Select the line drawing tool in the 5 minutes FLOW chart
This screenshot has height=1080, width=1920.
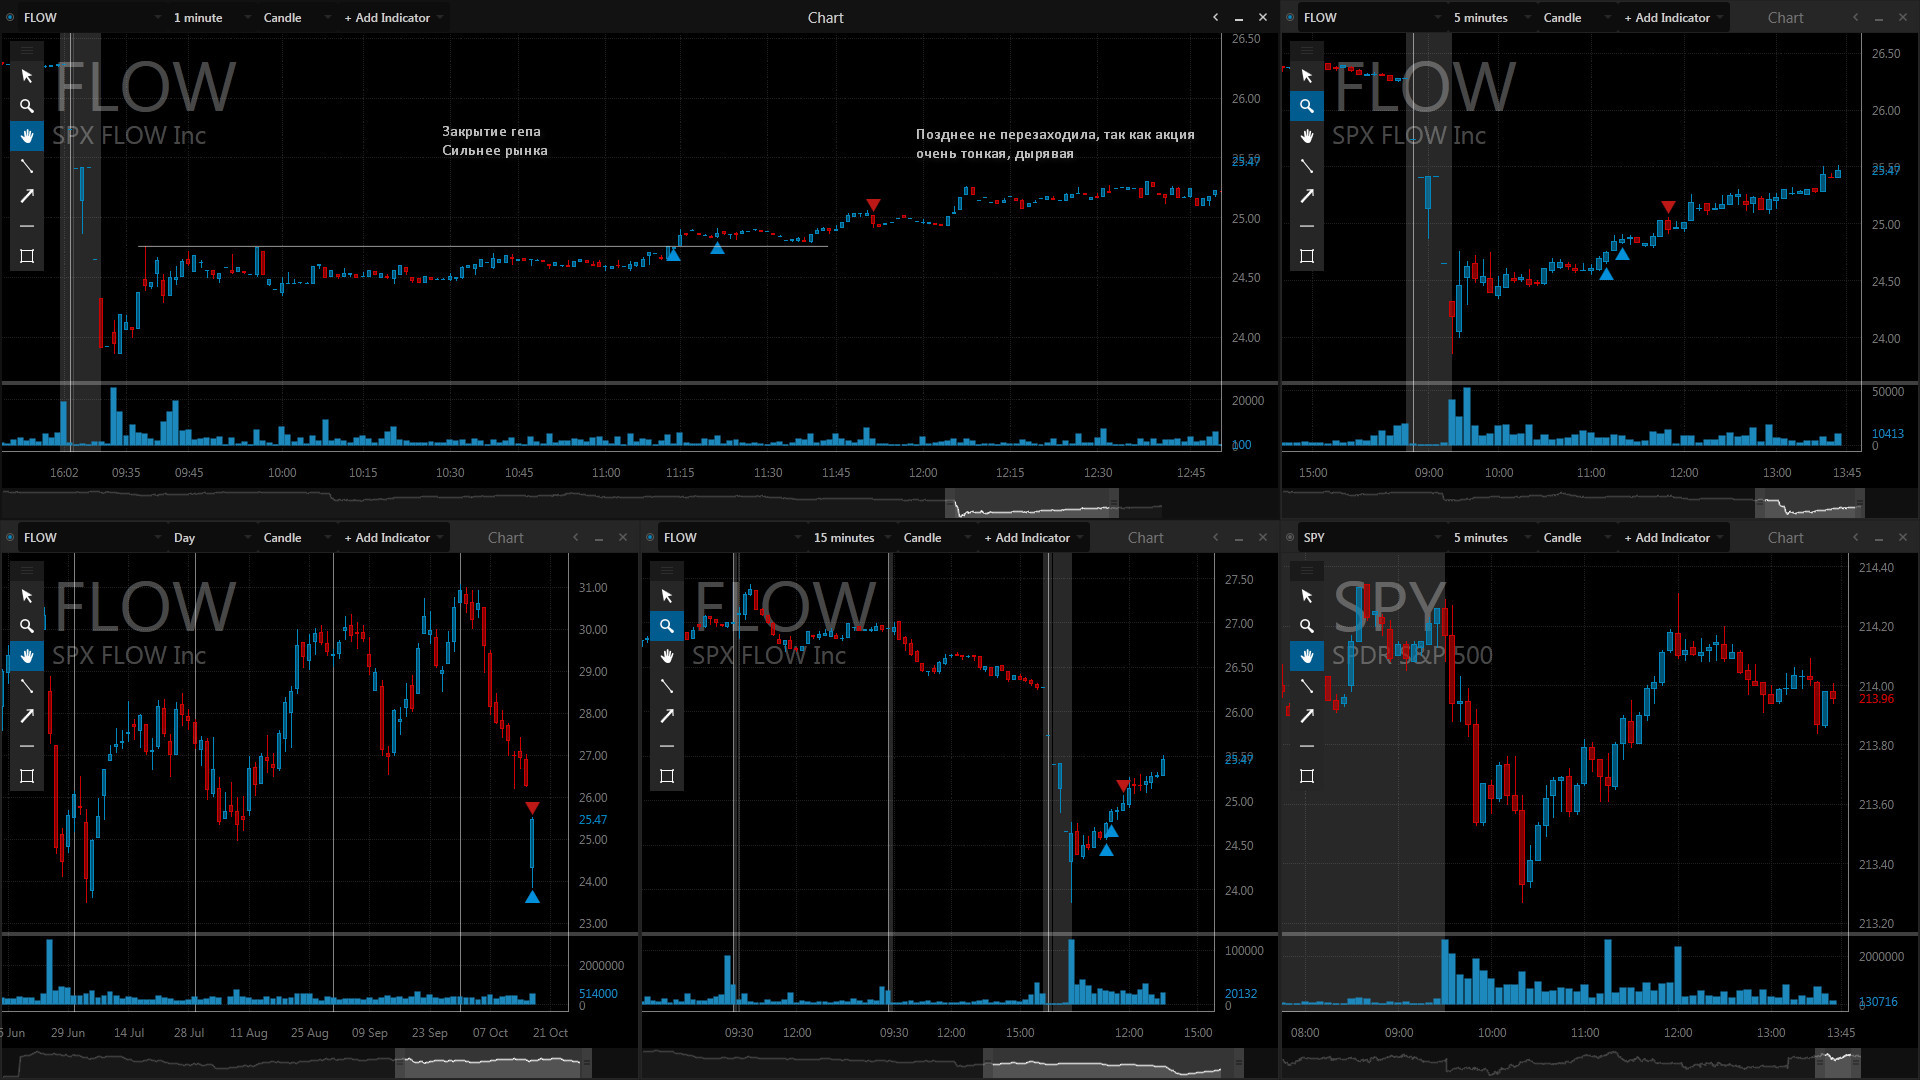point(1307,166)
